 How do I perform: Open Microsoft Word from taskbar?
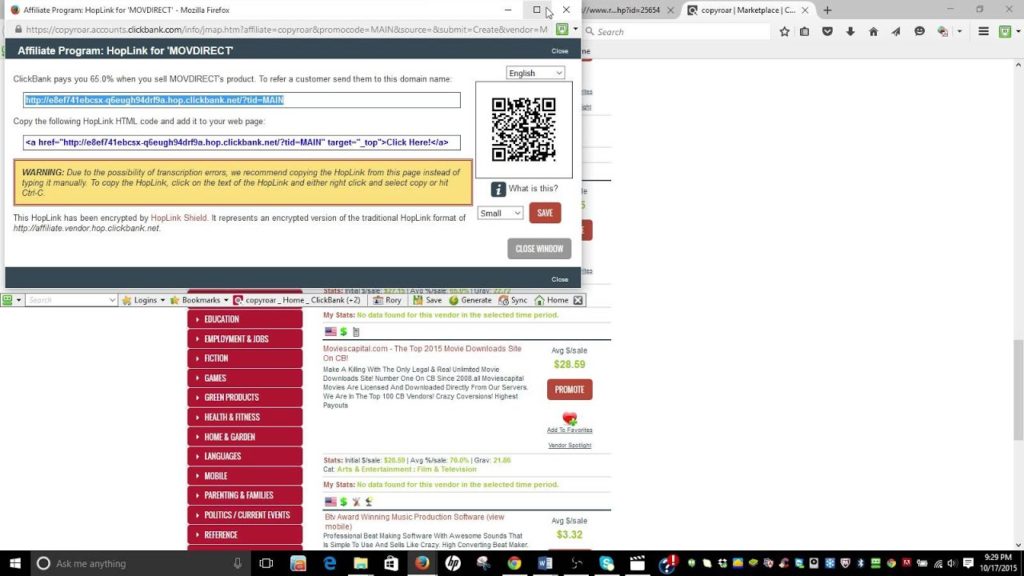545,563
